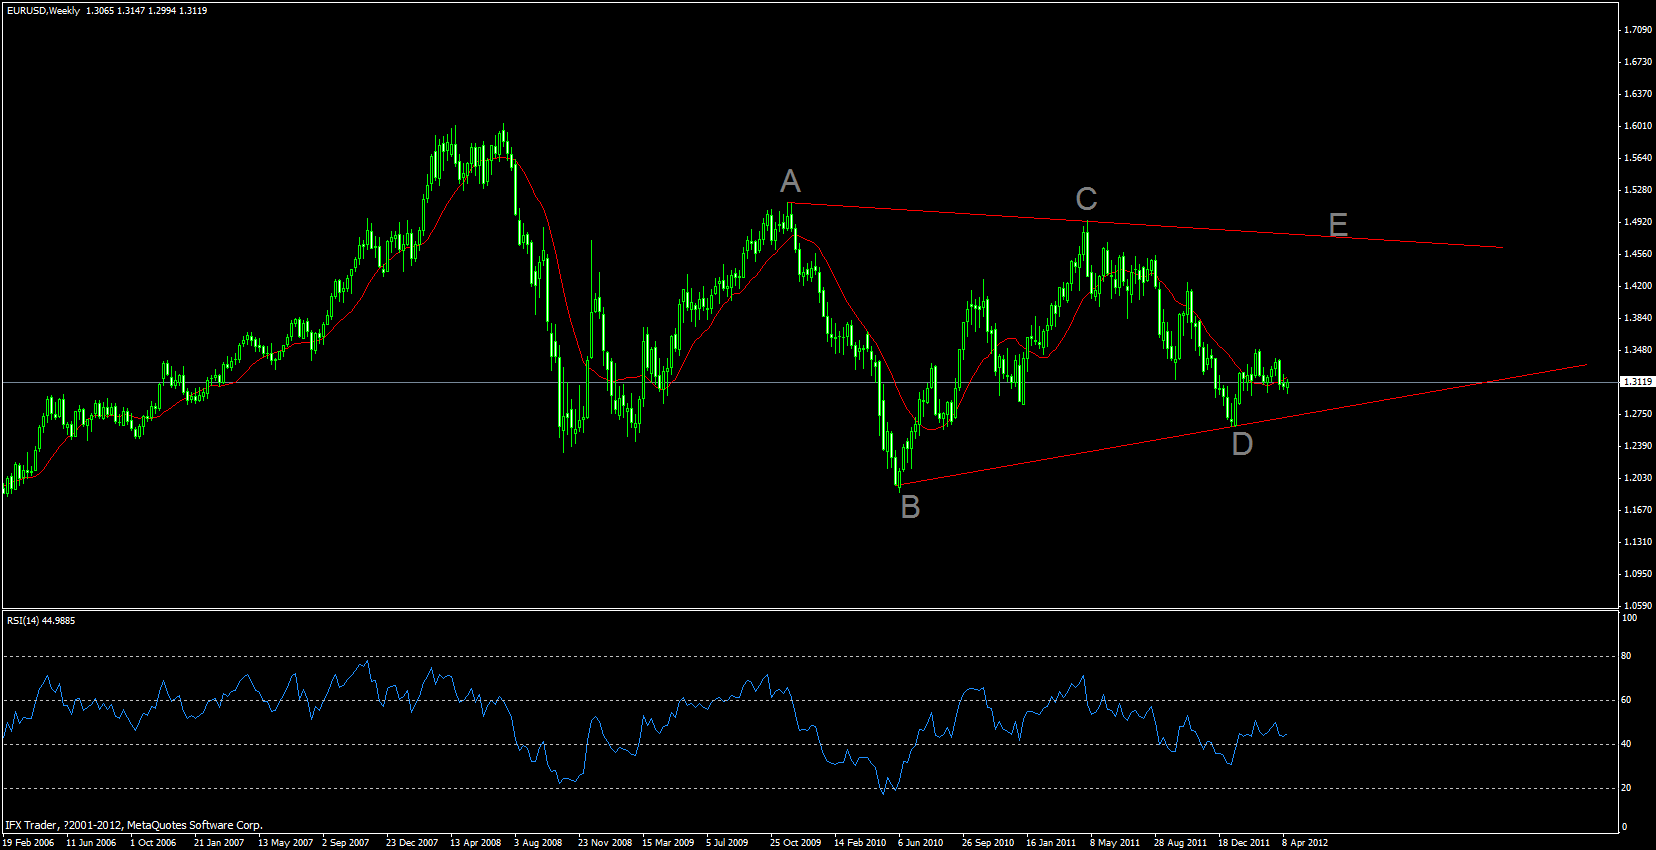This screenshot has height=850, width=1656.
Task: Click the 25 Oct 2009 date label
Action: pyautogui.click(x=795, y=843)
